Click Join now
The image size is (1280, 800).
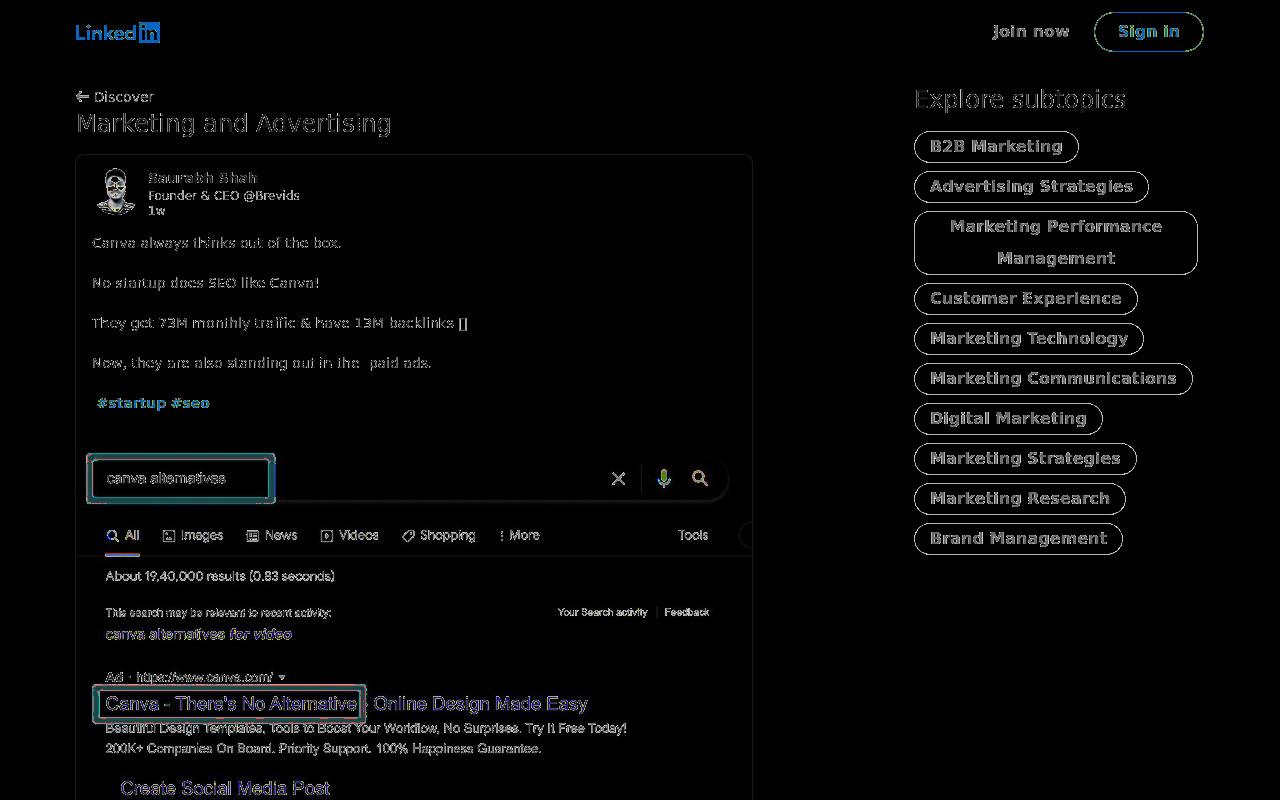pos(1031,32)
